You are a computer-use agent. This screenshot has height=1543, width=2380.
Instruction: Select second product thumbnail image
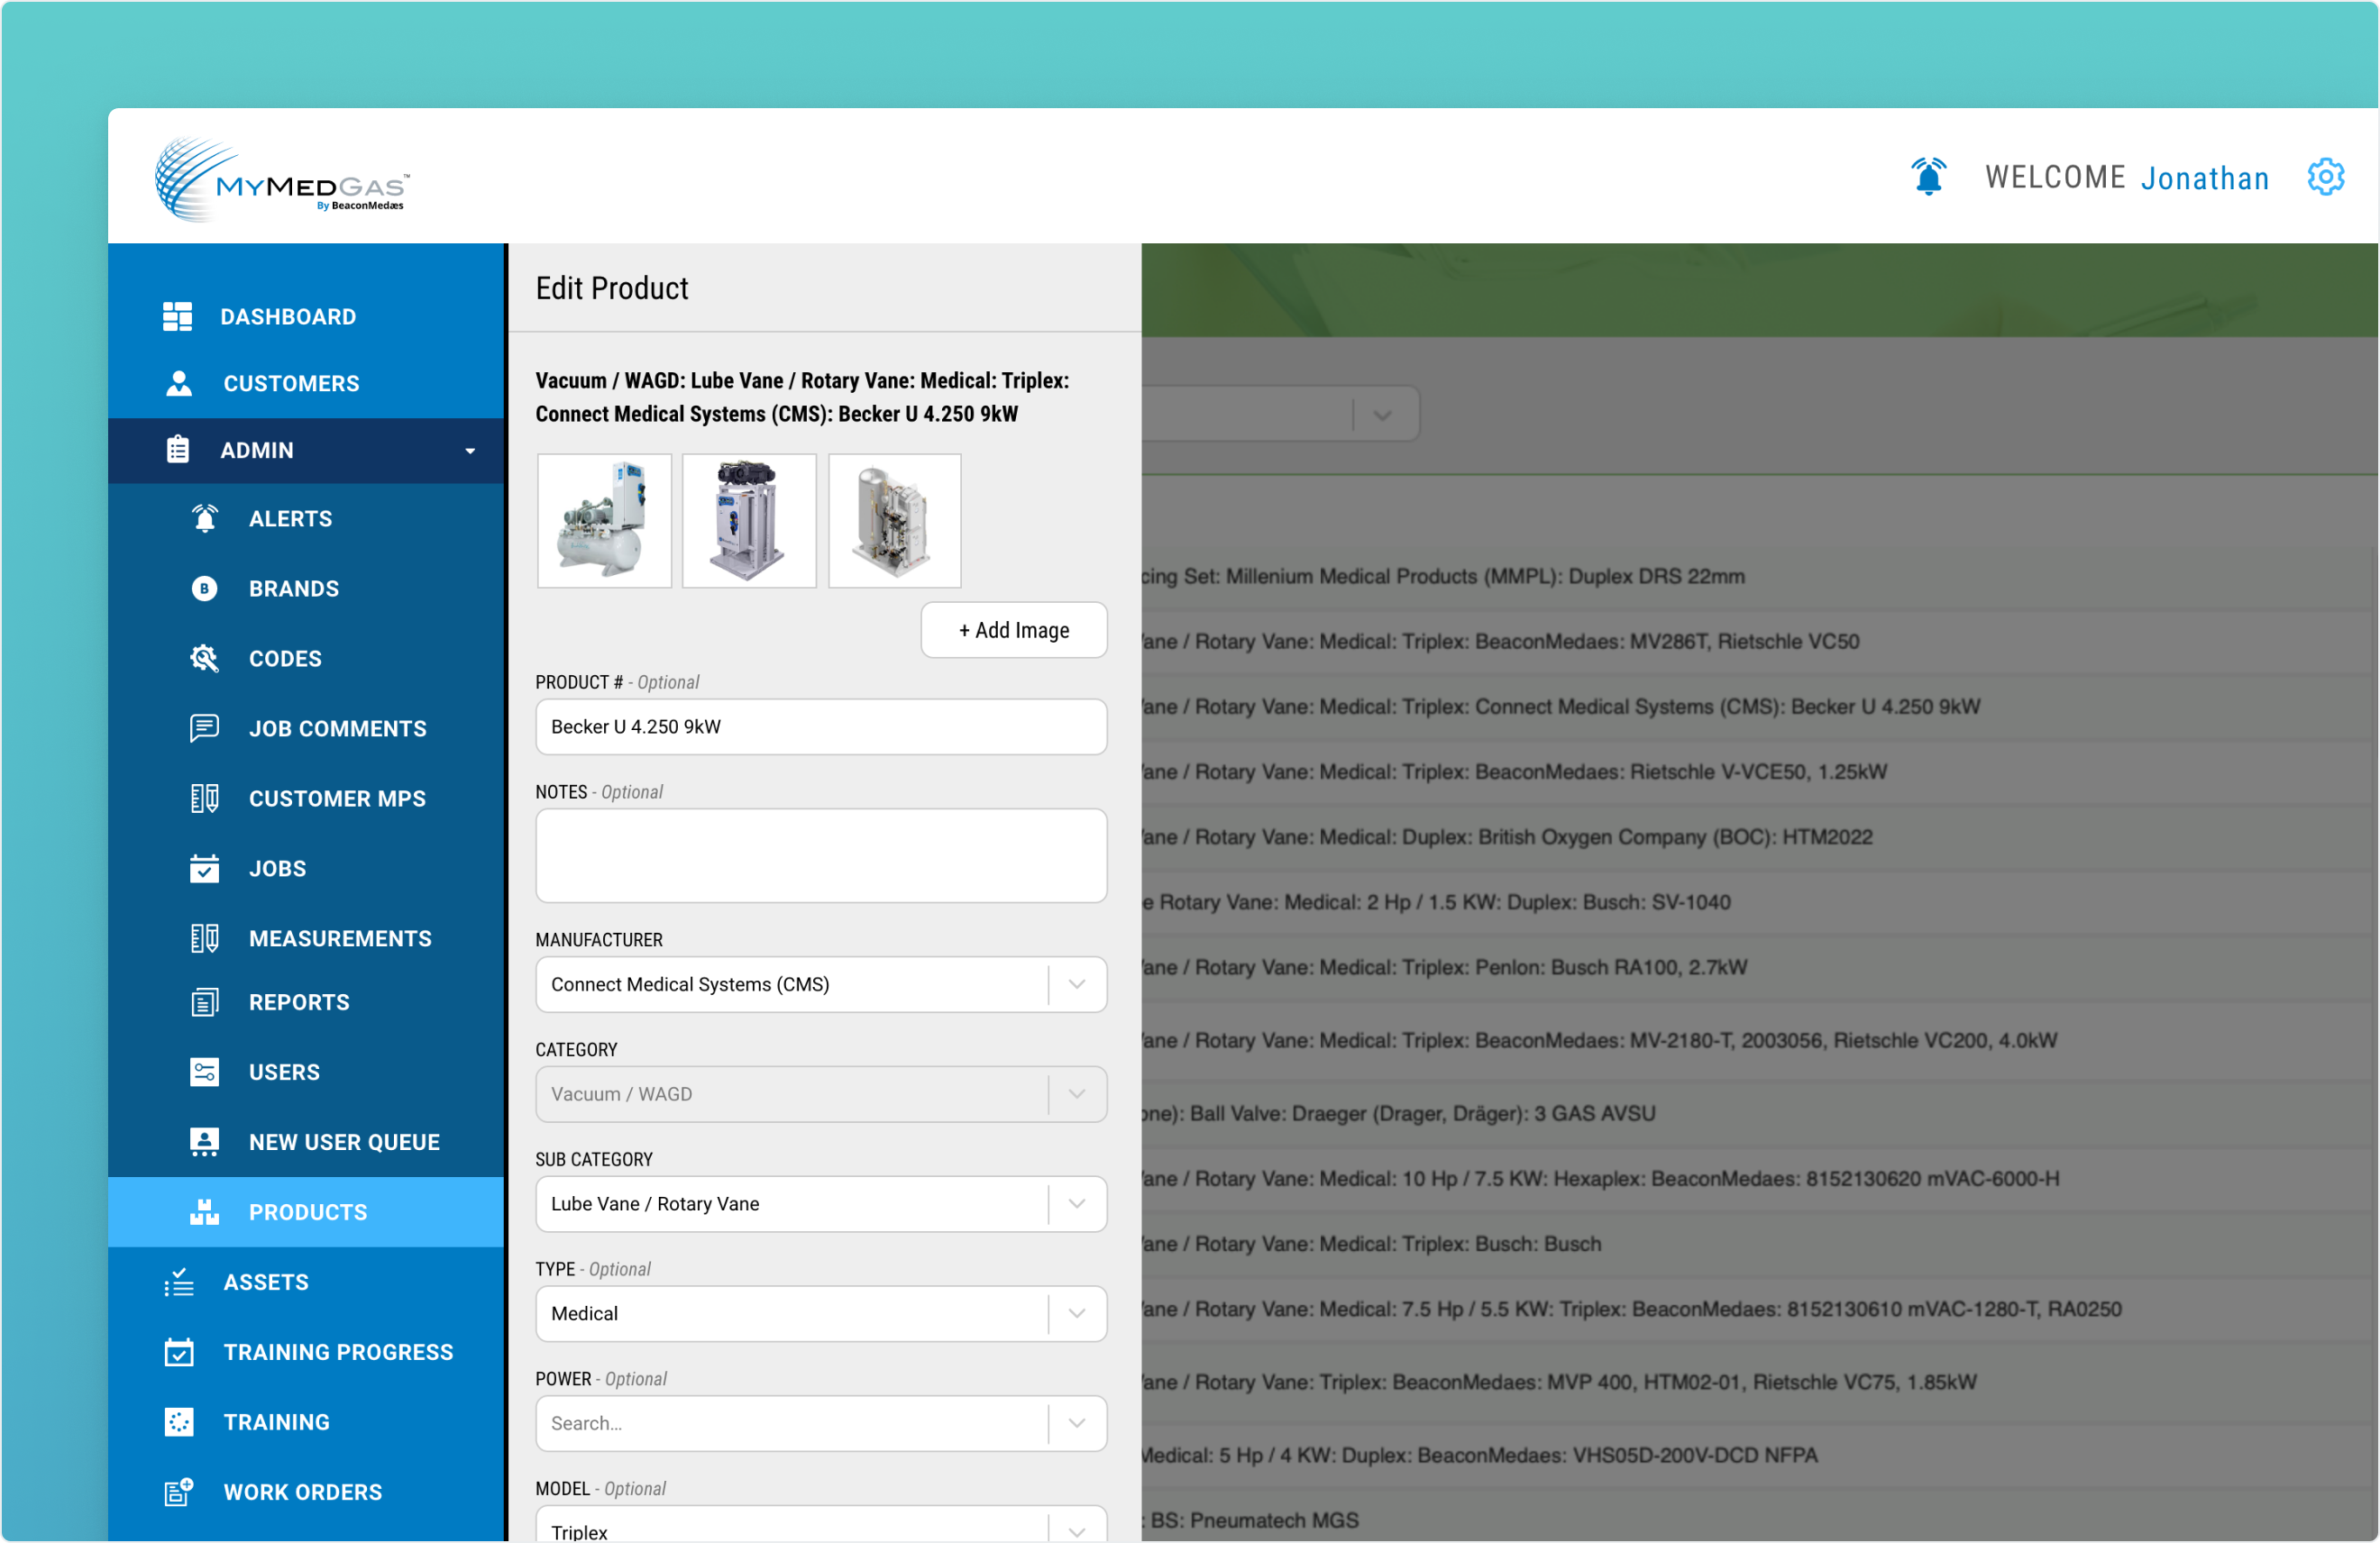749,521
